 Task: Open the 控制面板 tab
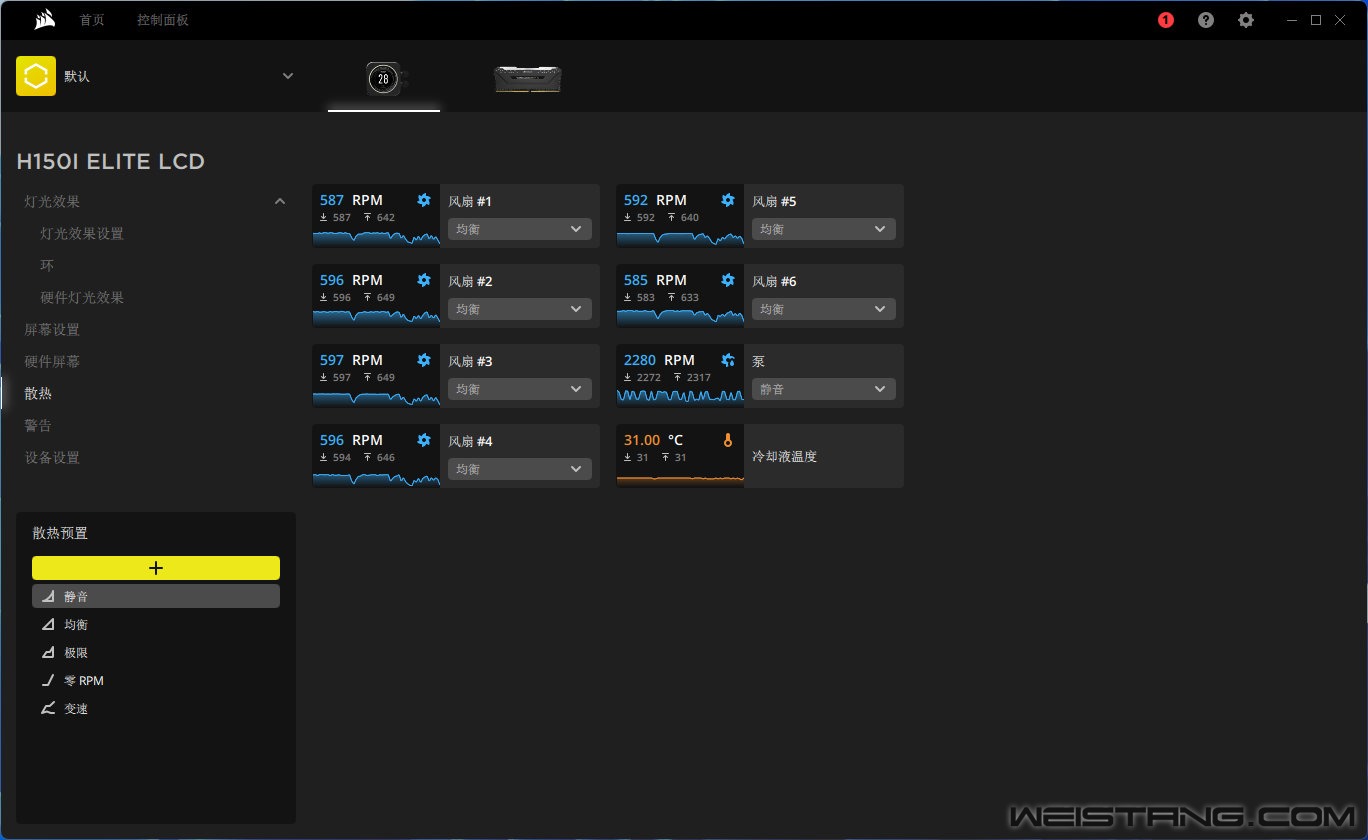163,20
